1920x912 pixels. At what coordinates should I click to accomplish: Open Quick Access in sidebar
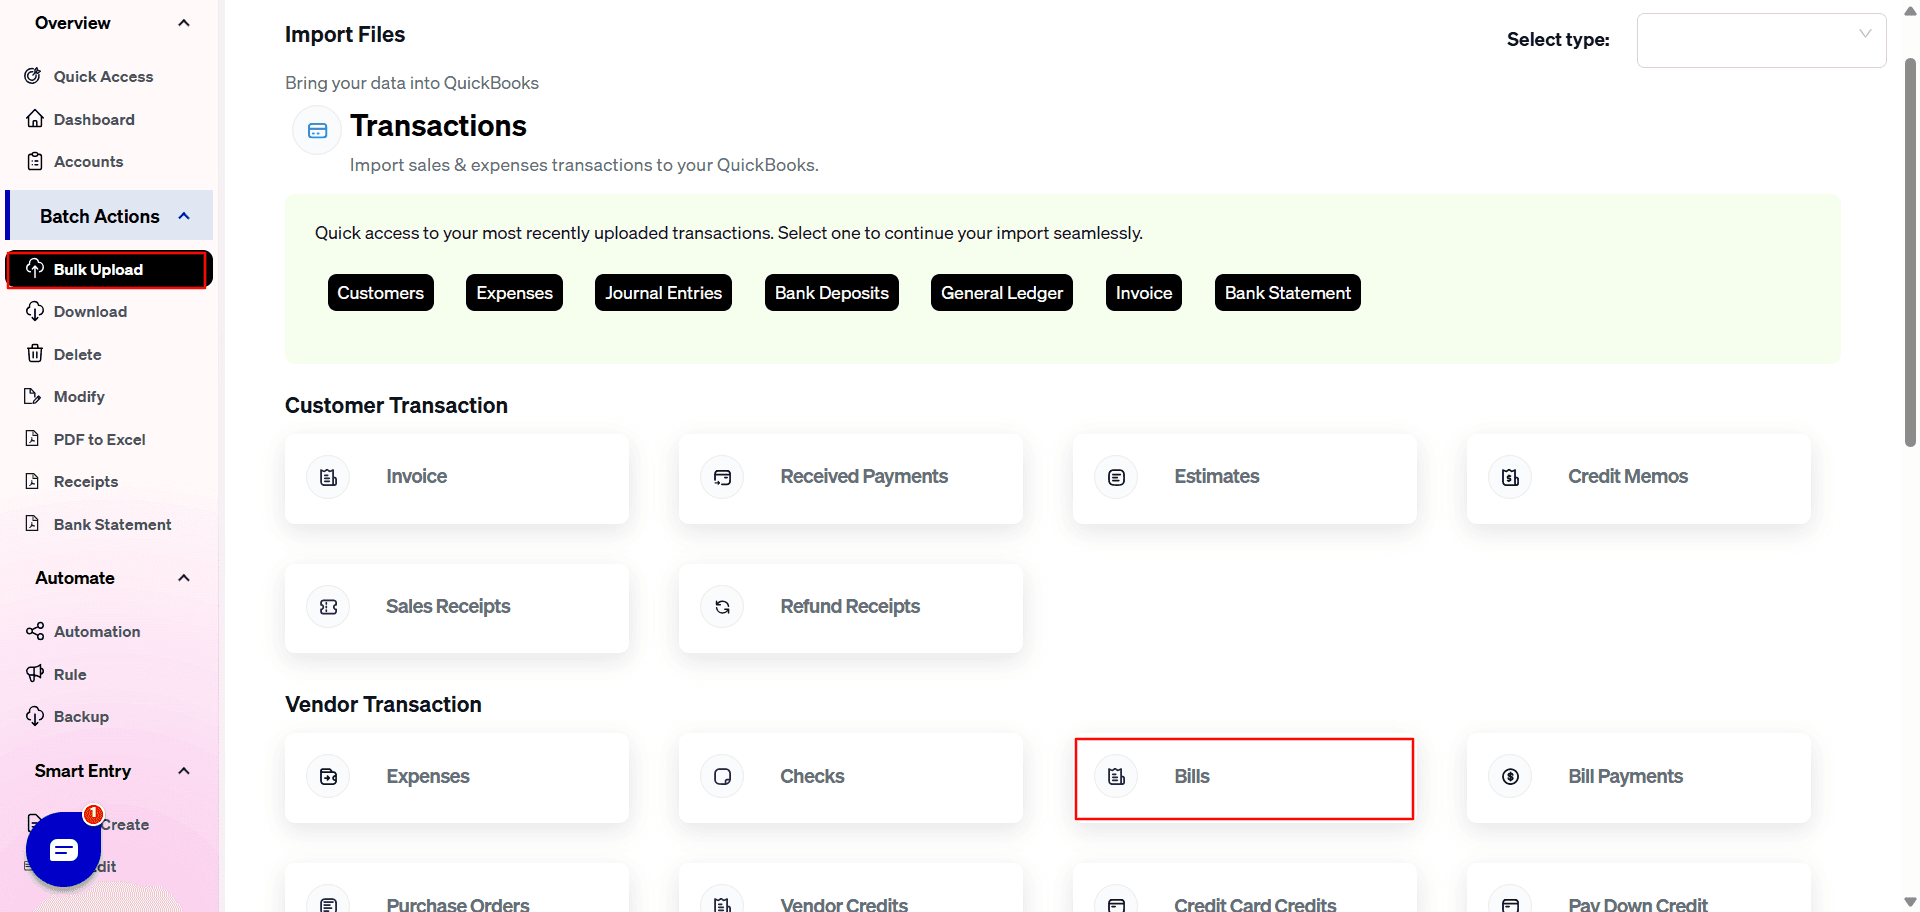[x=103, y=76]
